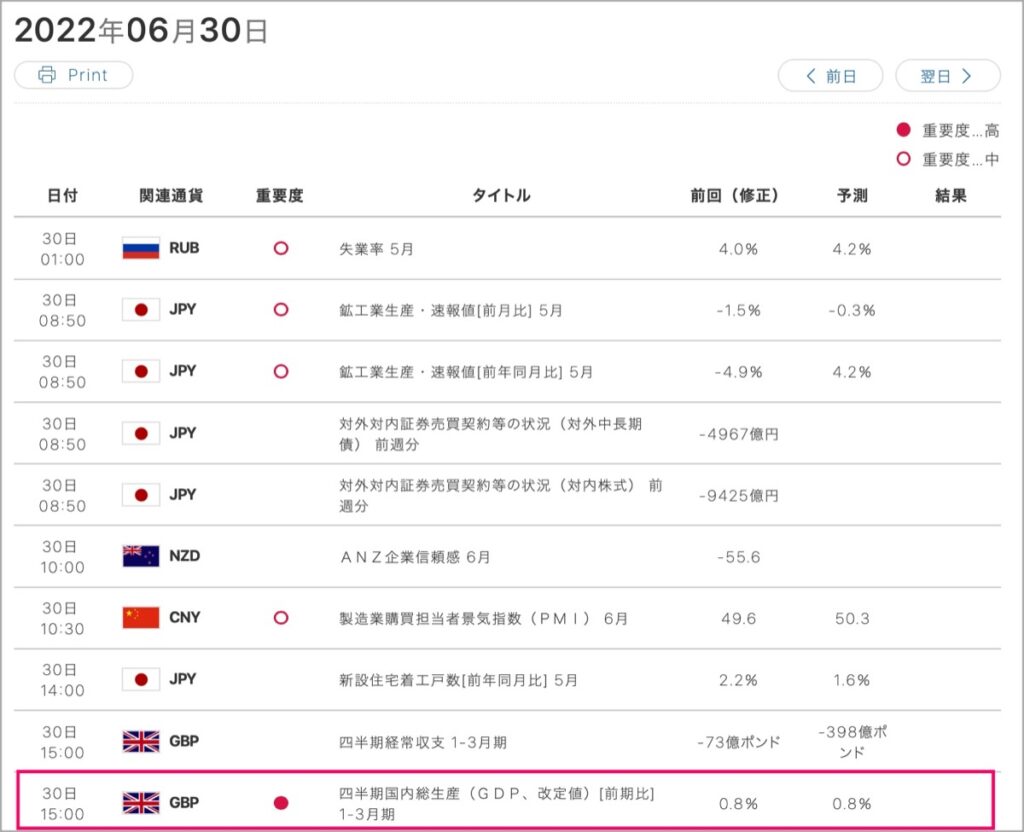Click forecast value -0.3%
Image resolution: width=1024 pixels, height=832 pixels.
point(852,310)
